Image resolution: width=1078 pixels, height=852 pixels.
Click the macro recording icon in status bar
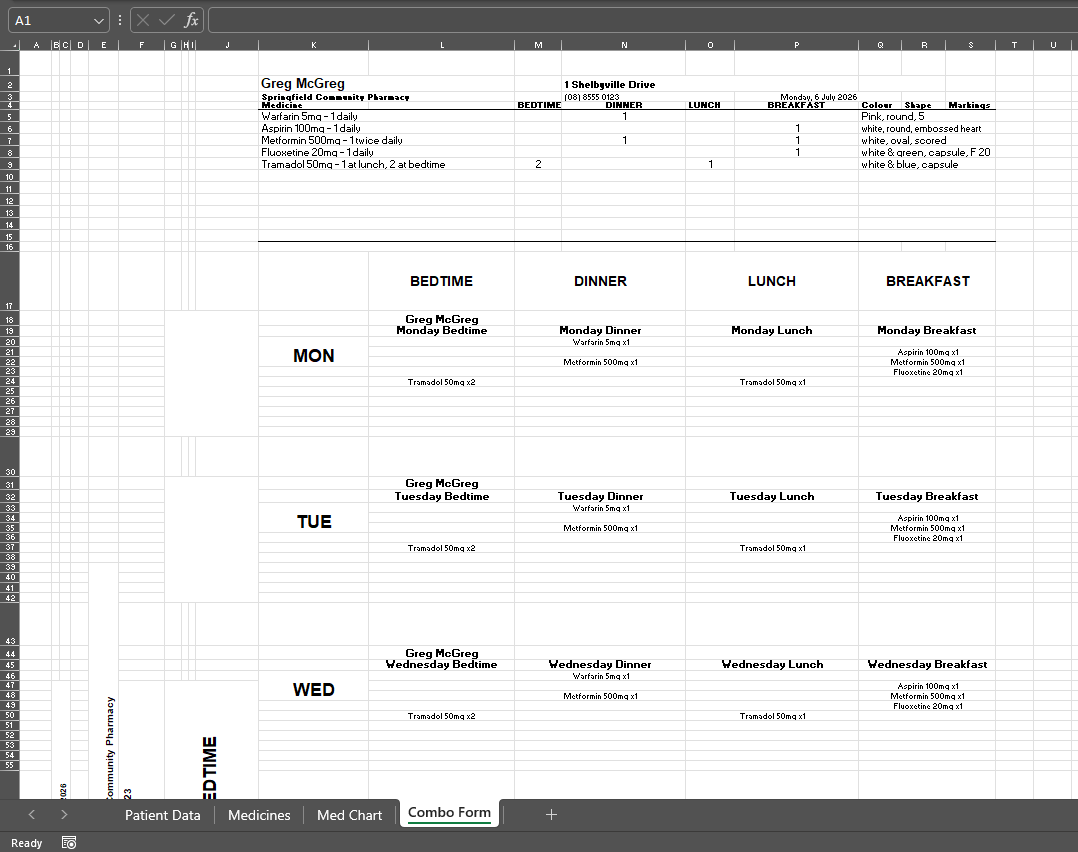(x=69, y=842)
